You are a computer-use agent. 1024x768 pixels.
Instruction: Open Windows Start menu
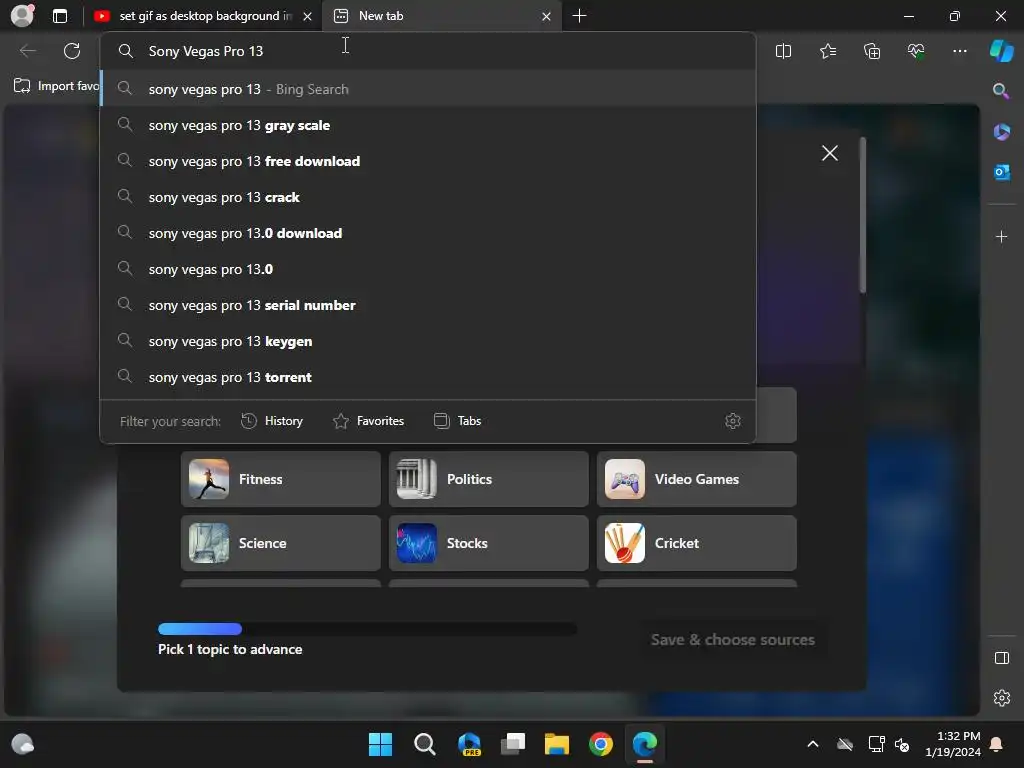pyautogui.click(x=380, y=744)
